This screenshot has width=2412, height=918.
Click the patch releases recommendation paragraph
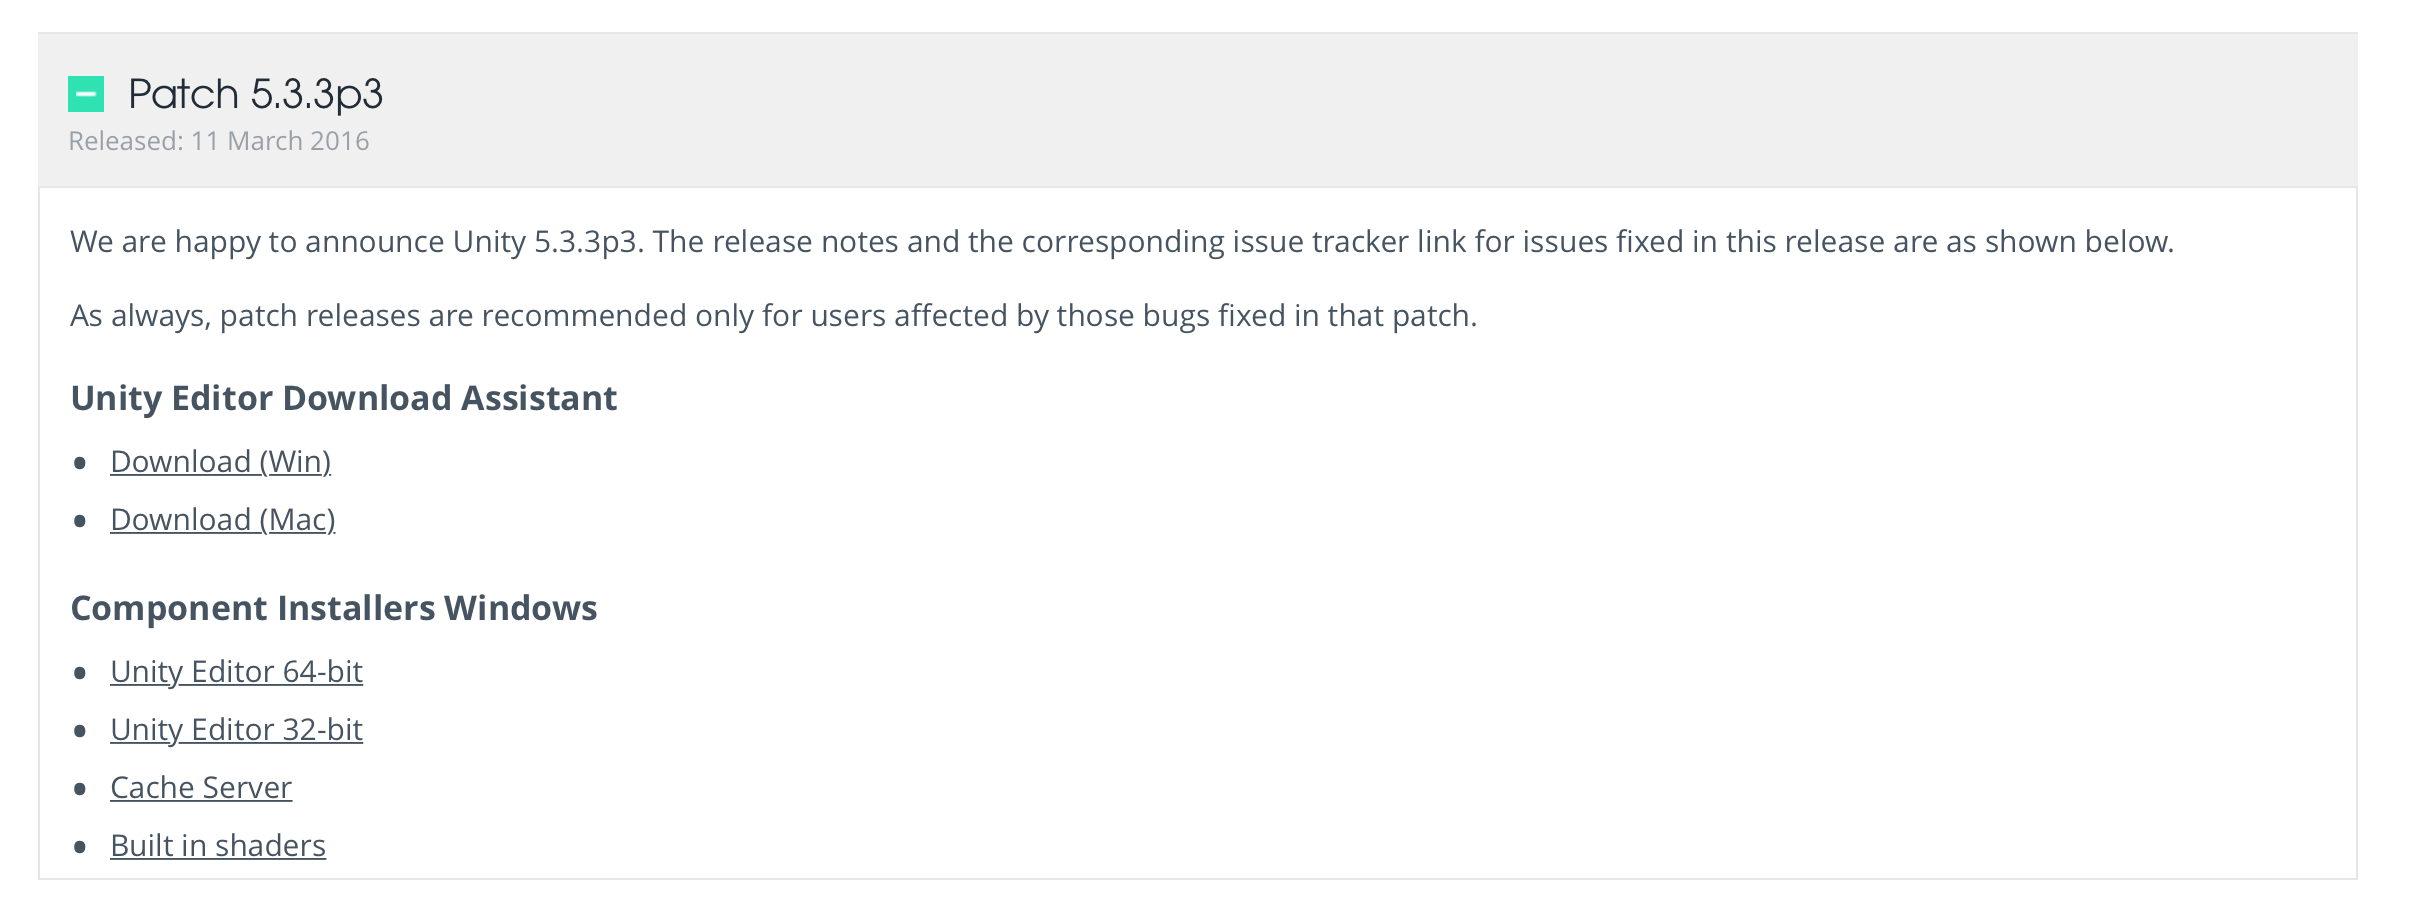click(x=773, y=316)
